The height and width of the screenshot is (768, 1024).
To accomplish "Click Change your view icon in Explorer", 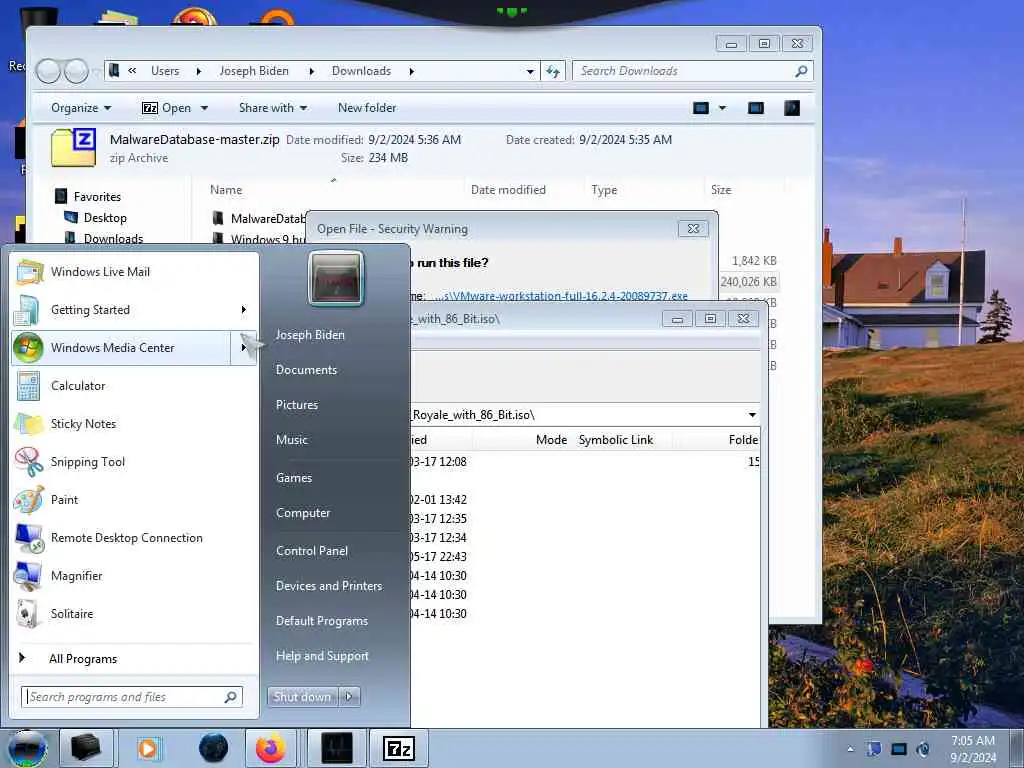I will tap(701, 108).
